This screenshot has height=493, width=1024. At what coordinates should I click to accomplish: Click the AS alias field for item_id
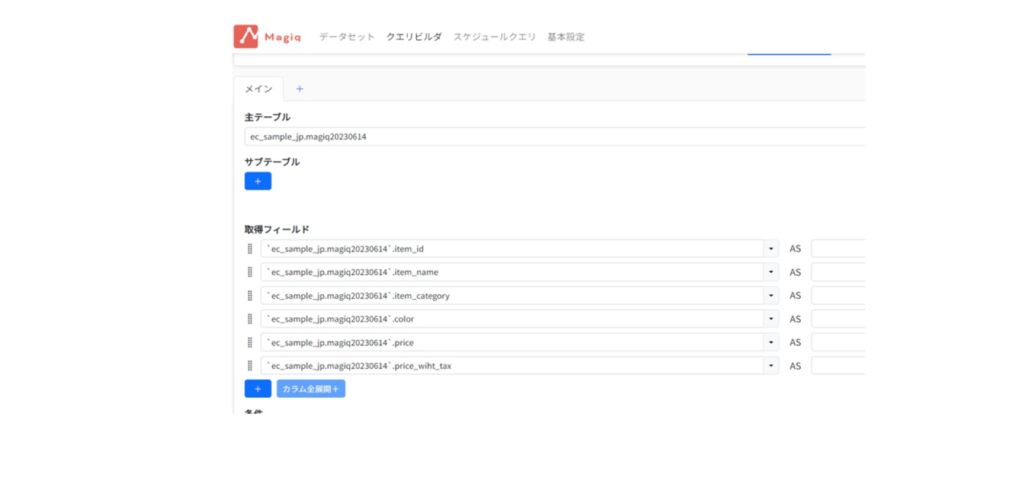pyautogui.click(x=838, y=249)
